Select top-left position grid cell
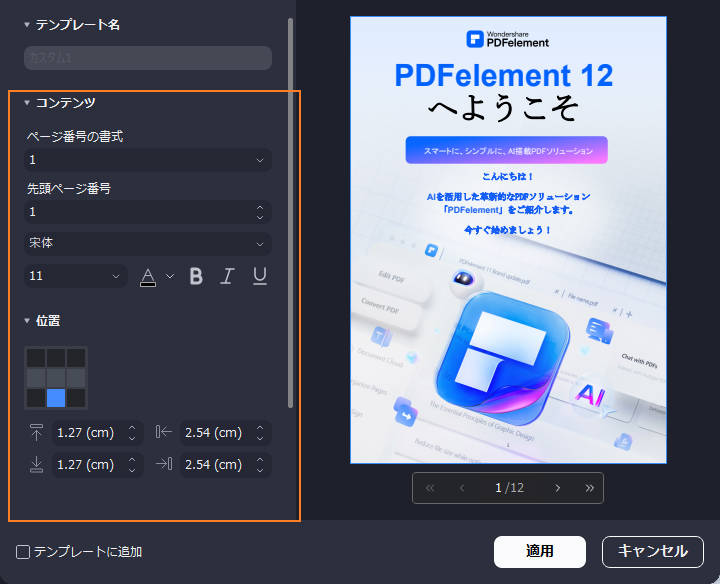720x584 pixels. [x=36, y=358]
